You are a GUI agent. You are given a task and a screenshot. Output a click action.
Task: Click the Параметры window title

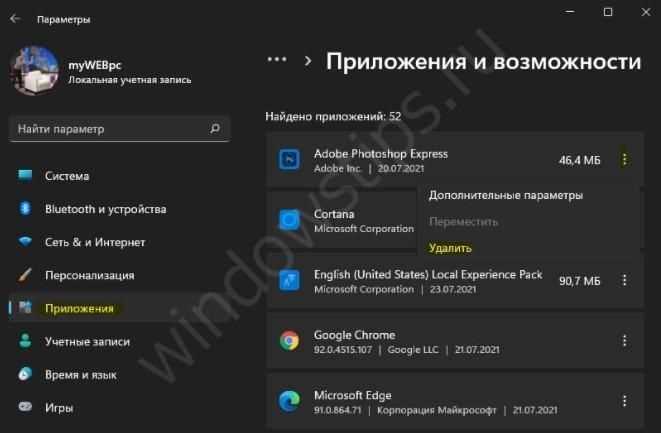(x=64, y=19)
